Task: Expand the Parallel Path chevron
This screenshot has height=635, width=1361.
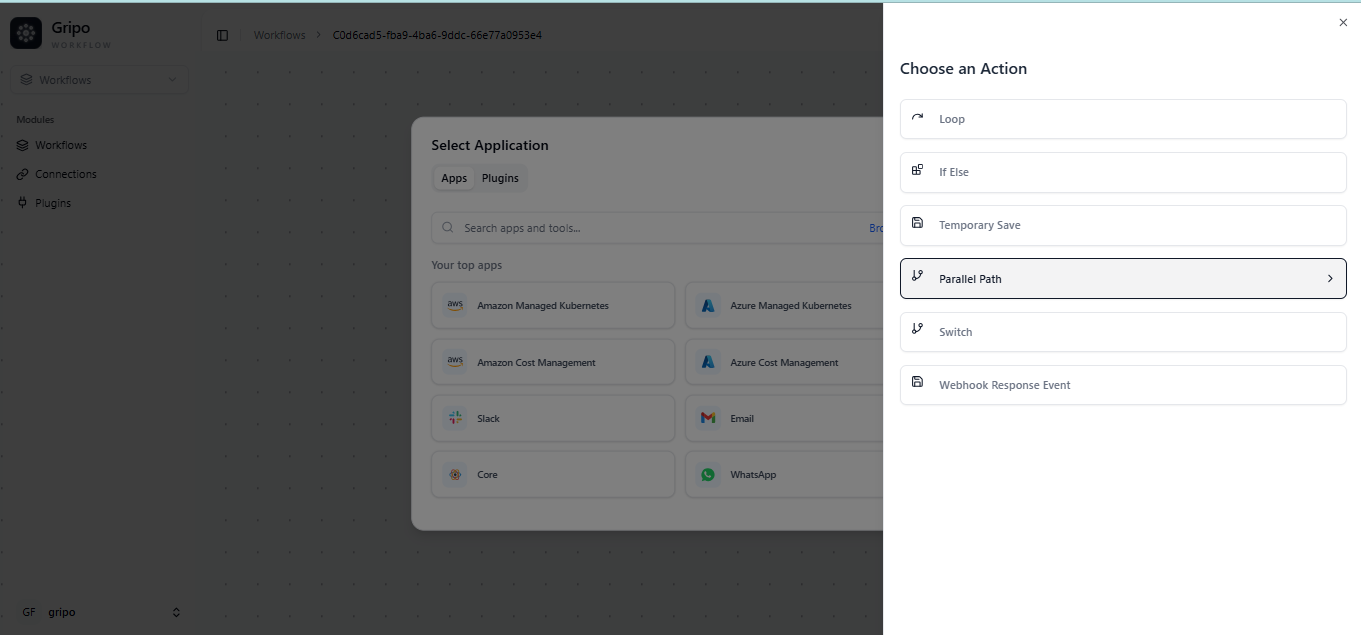Action: pos(1329,279)
